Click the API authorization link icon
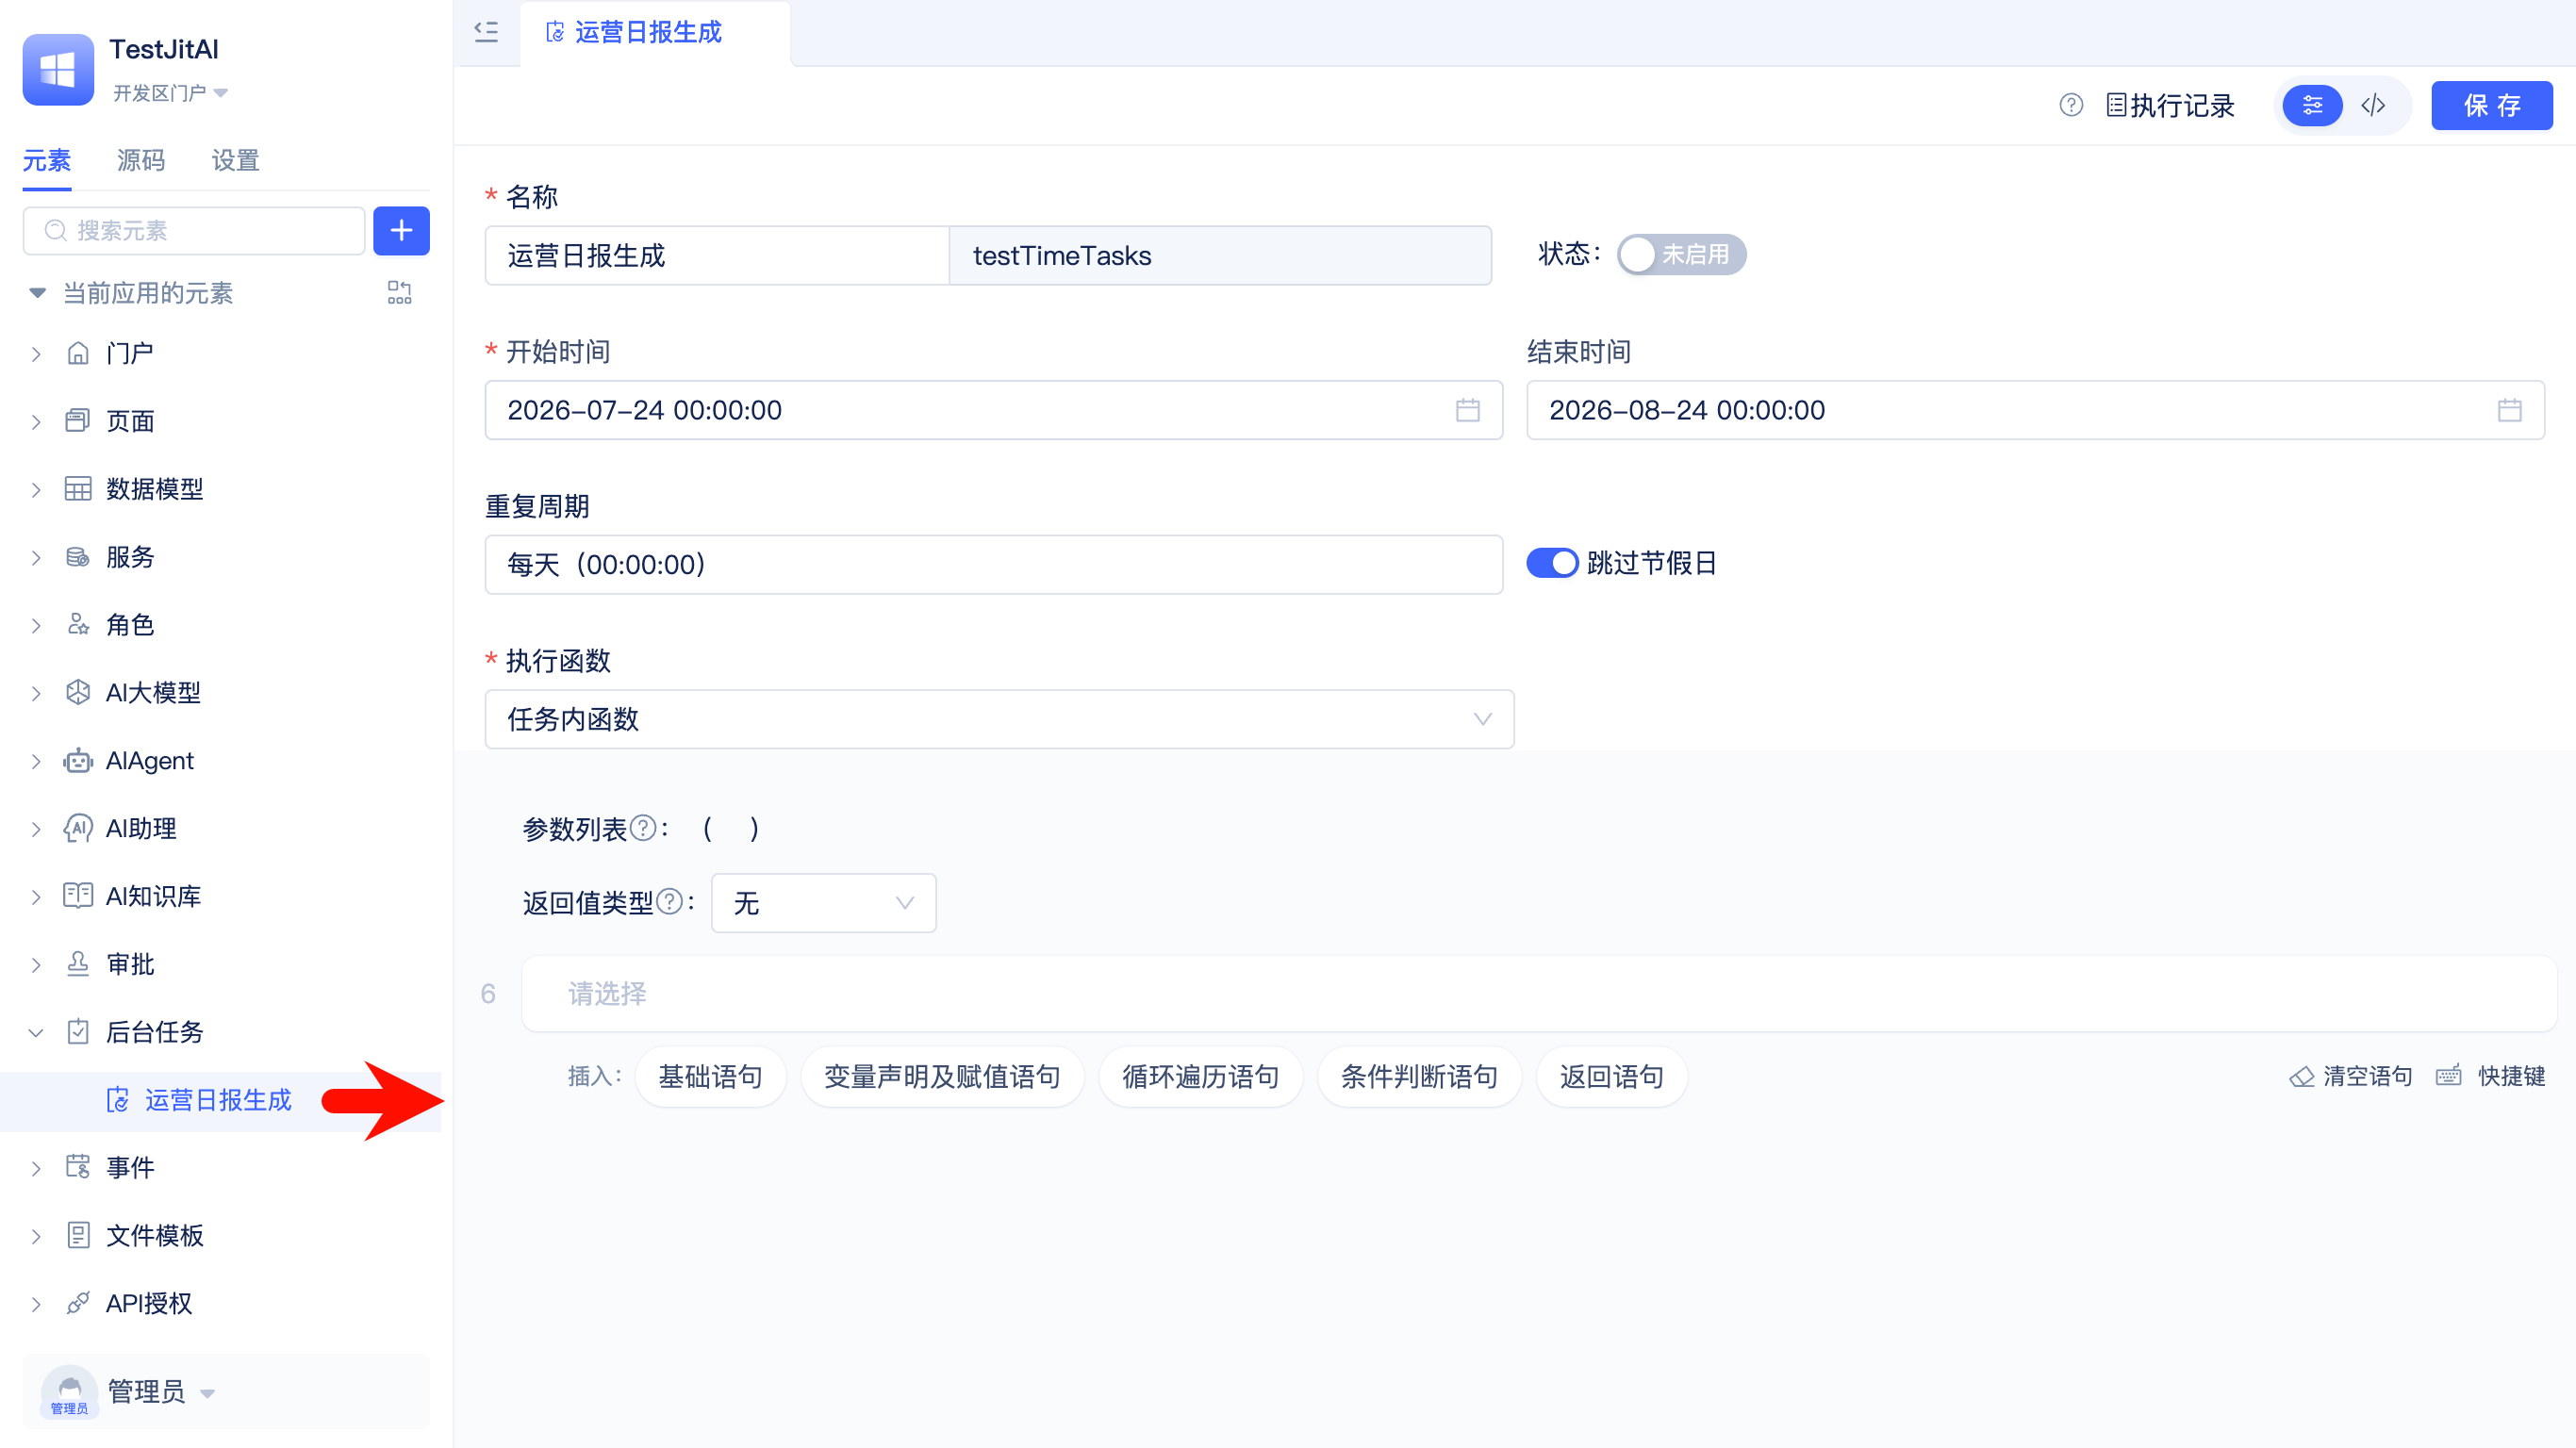2576x1448 pixels. (x=78, y=1303)
